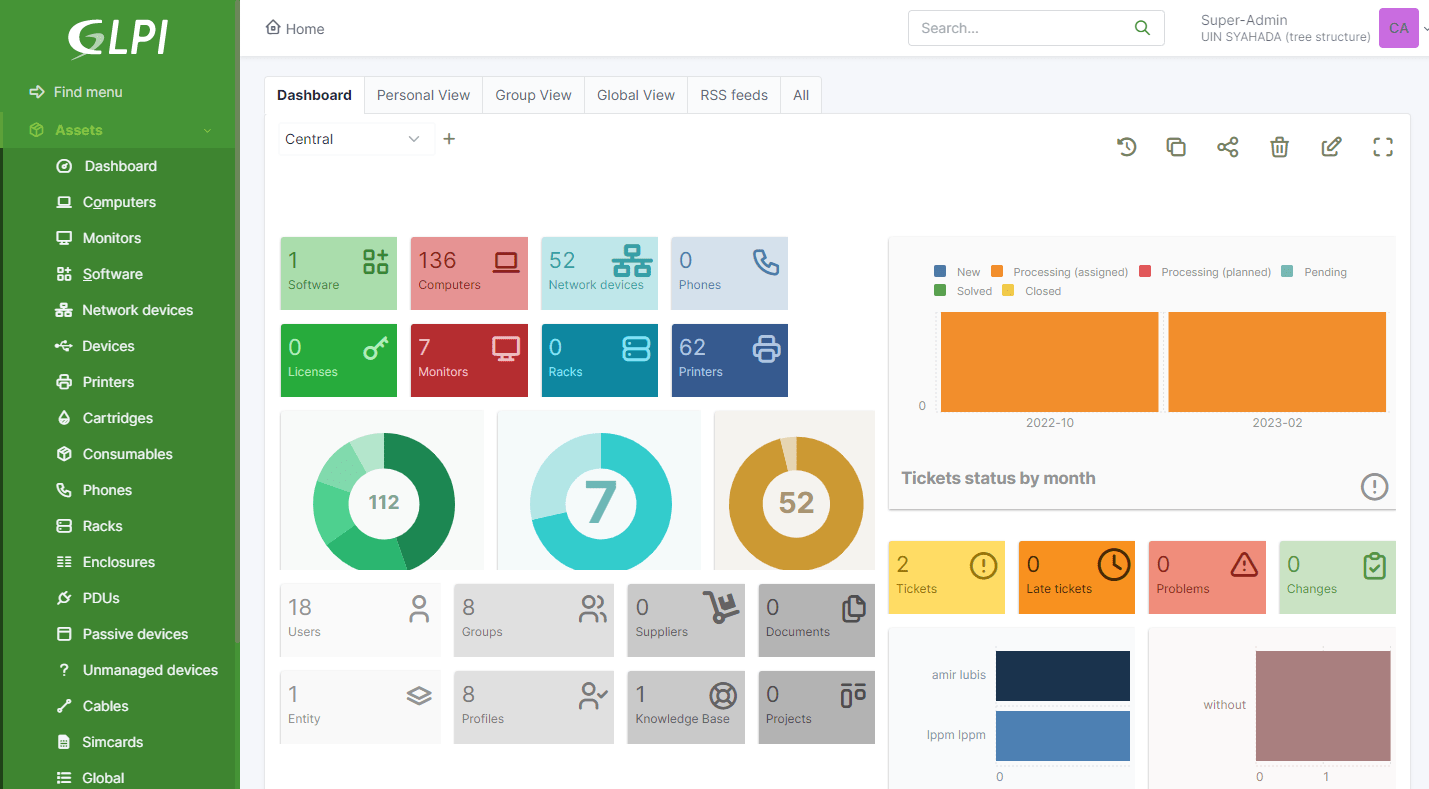The image size is (1429, 789).
Task: Open the RSS feeds tab
Action: [x=733, y=95]
